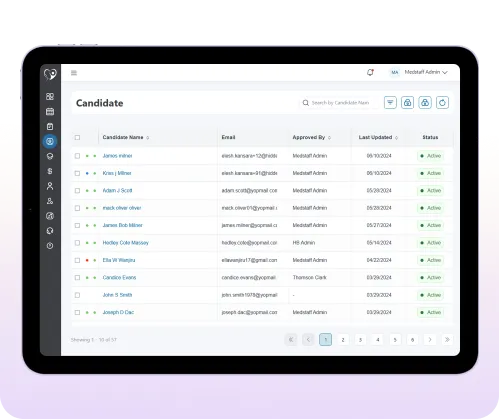
Task: Sort by Approved By column arrow
Action: 329,138
